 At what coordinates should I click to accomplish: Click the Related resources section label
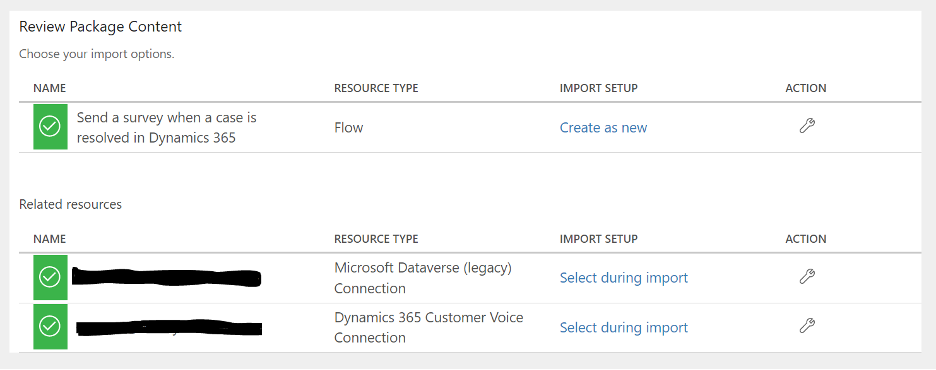[x=70, y=205]
